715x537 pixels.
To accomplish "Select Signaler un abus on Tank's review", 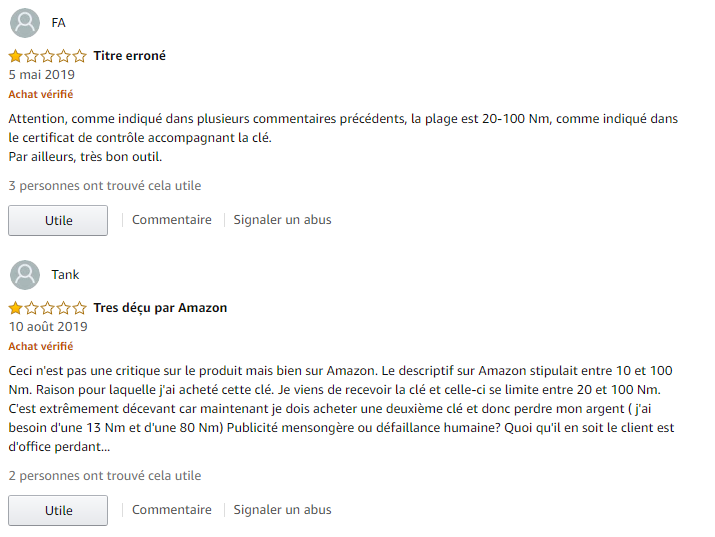I will pyautogui.click(x=282, y=510).
